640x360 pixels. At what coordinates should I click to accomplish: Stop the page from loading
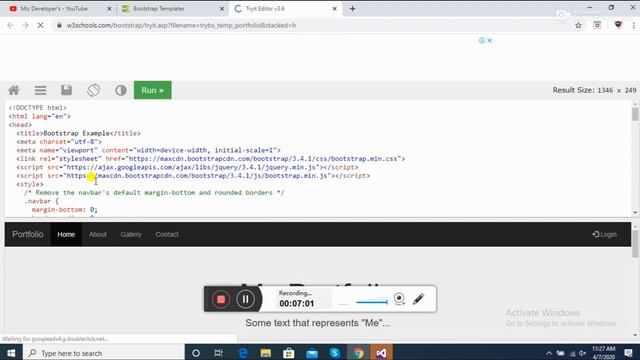(x=40, y=25)
